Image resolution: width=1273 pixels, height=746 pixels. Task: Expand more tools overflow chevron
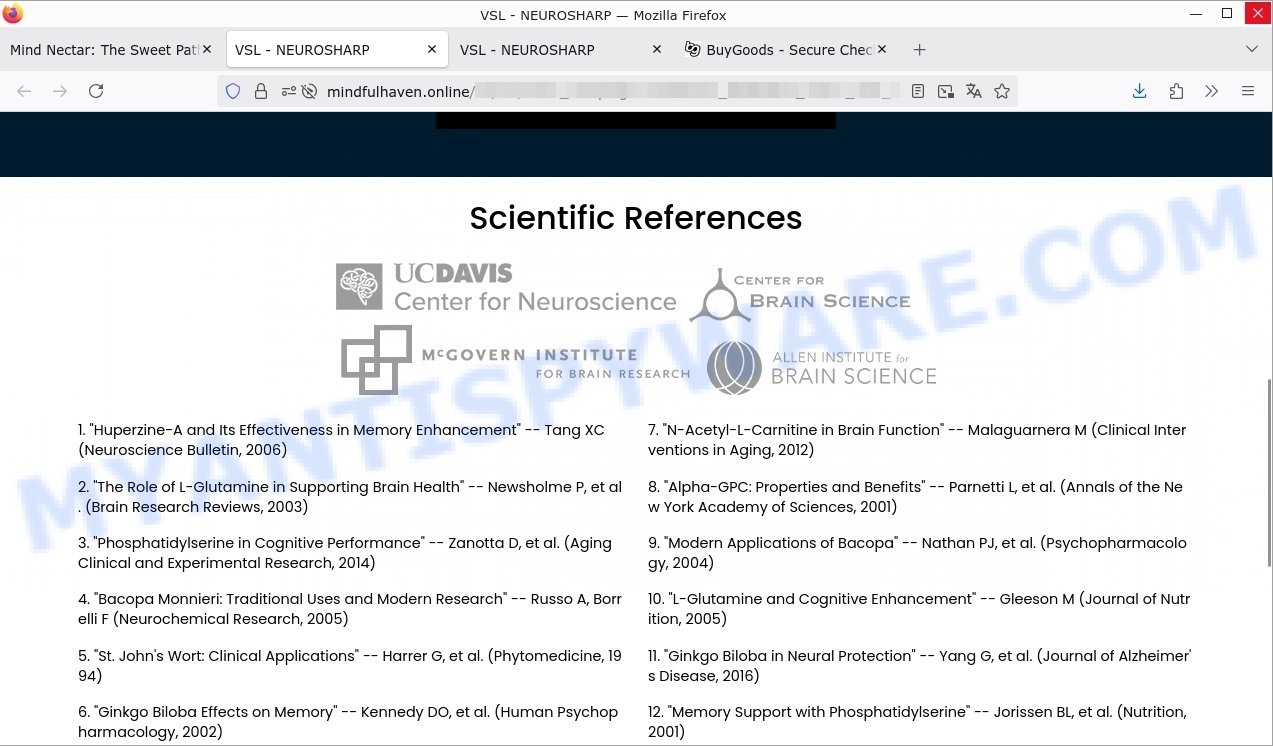coord(1212,91)
